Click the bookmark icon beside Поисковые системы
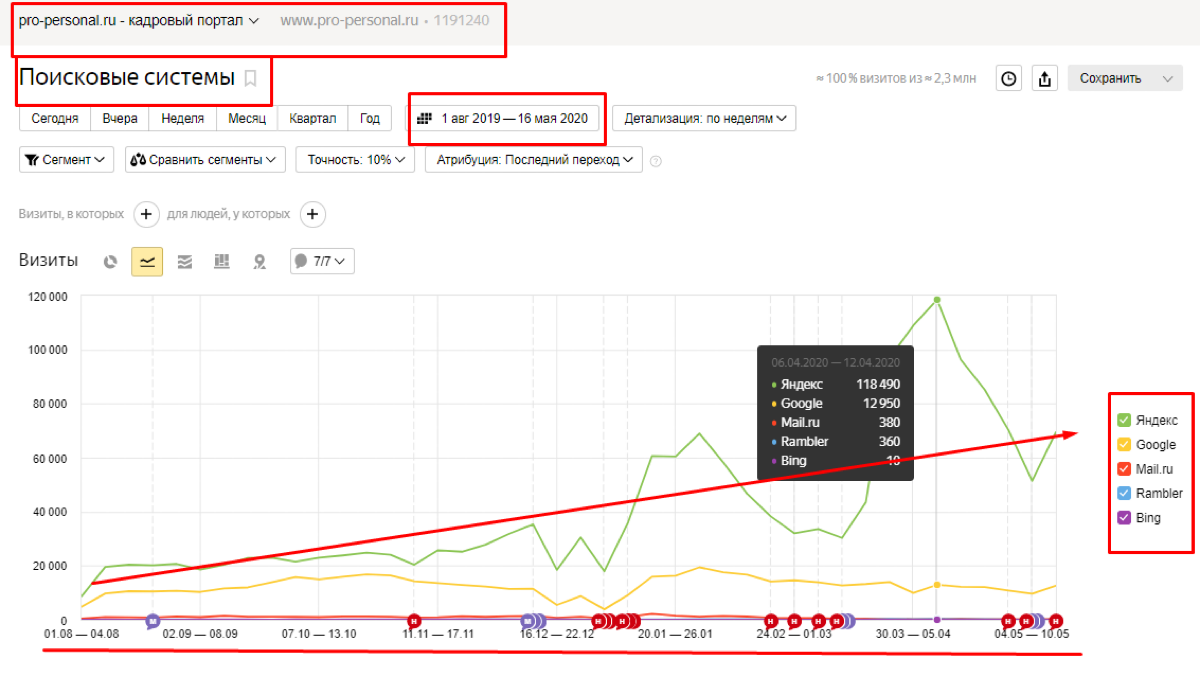The height and width of the screenshot is (677, 1200). tap(251, 78)
